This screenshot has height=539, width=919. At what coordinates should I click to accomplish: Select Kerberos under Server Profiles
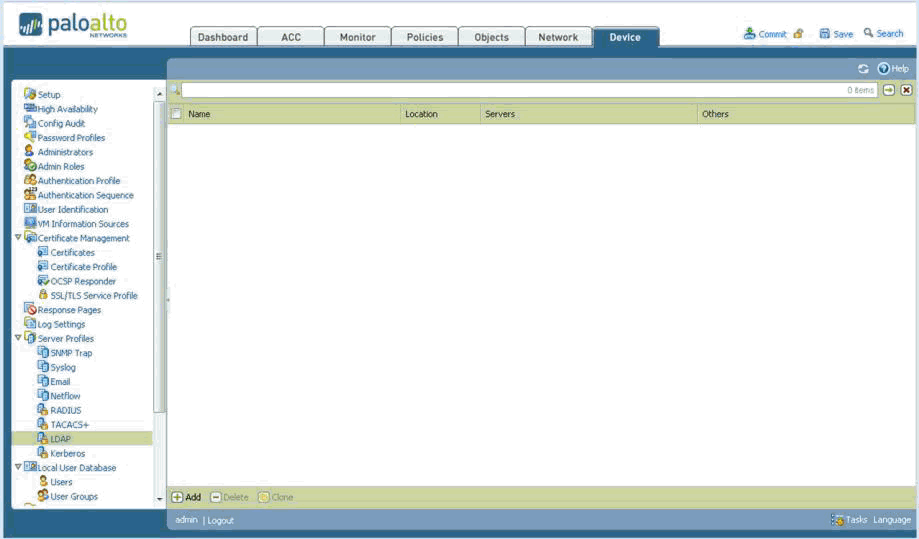coord(67,453)
